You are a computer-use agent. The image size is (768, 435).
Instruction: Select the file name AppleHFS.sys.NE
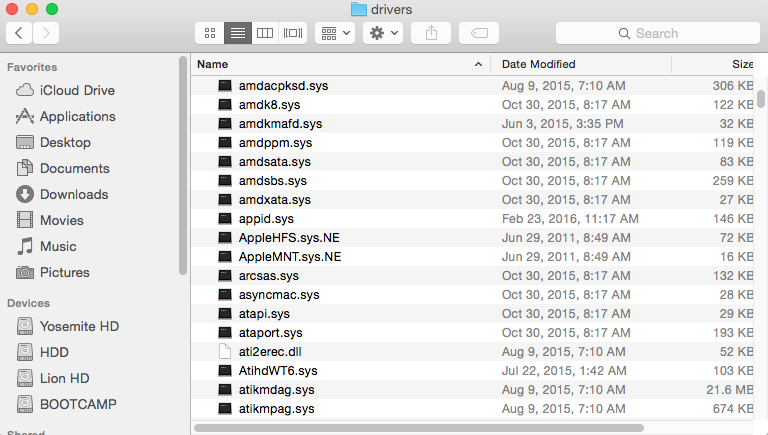click(x=289, y=238)
